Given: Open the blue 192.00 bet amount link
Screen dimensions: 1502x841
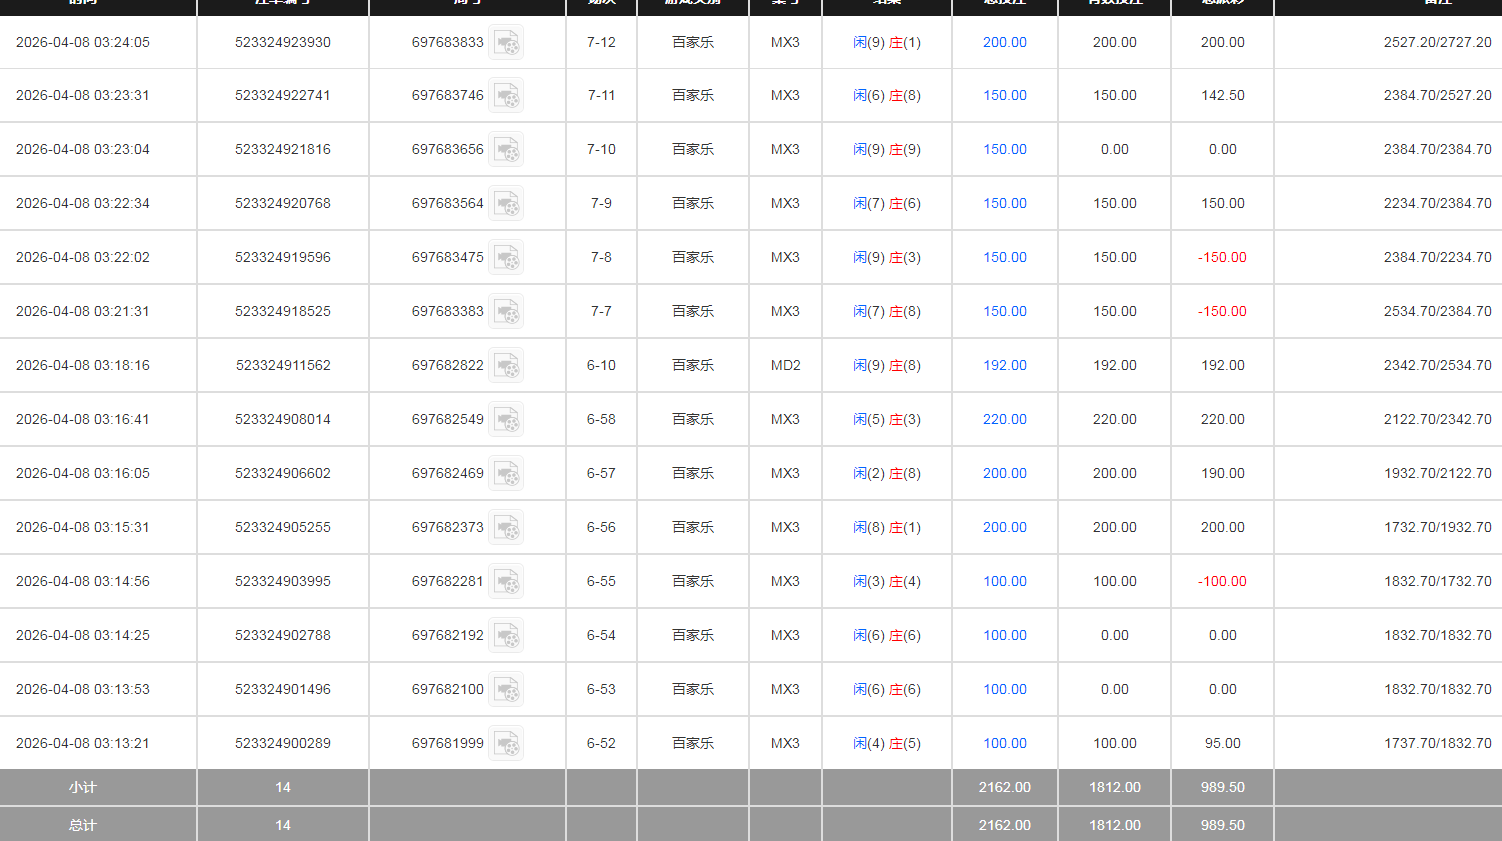Looking at the screenshot, I should pyautogui.click(x=1004, y=366).
